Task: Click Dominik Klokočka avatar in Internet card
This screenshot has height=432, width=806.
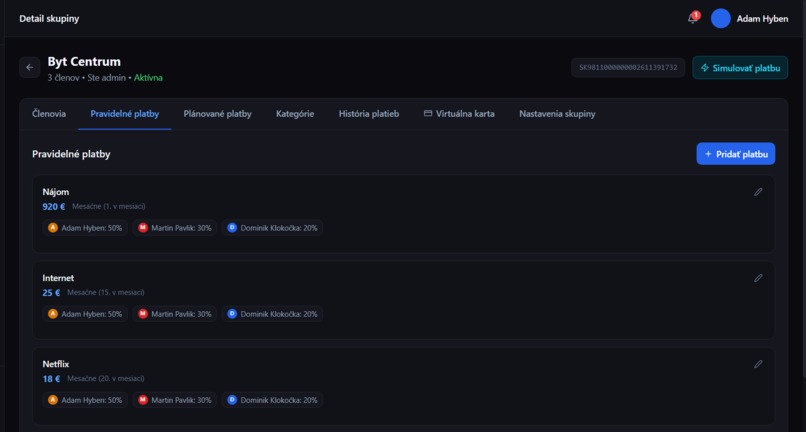Action: [232, 314]
